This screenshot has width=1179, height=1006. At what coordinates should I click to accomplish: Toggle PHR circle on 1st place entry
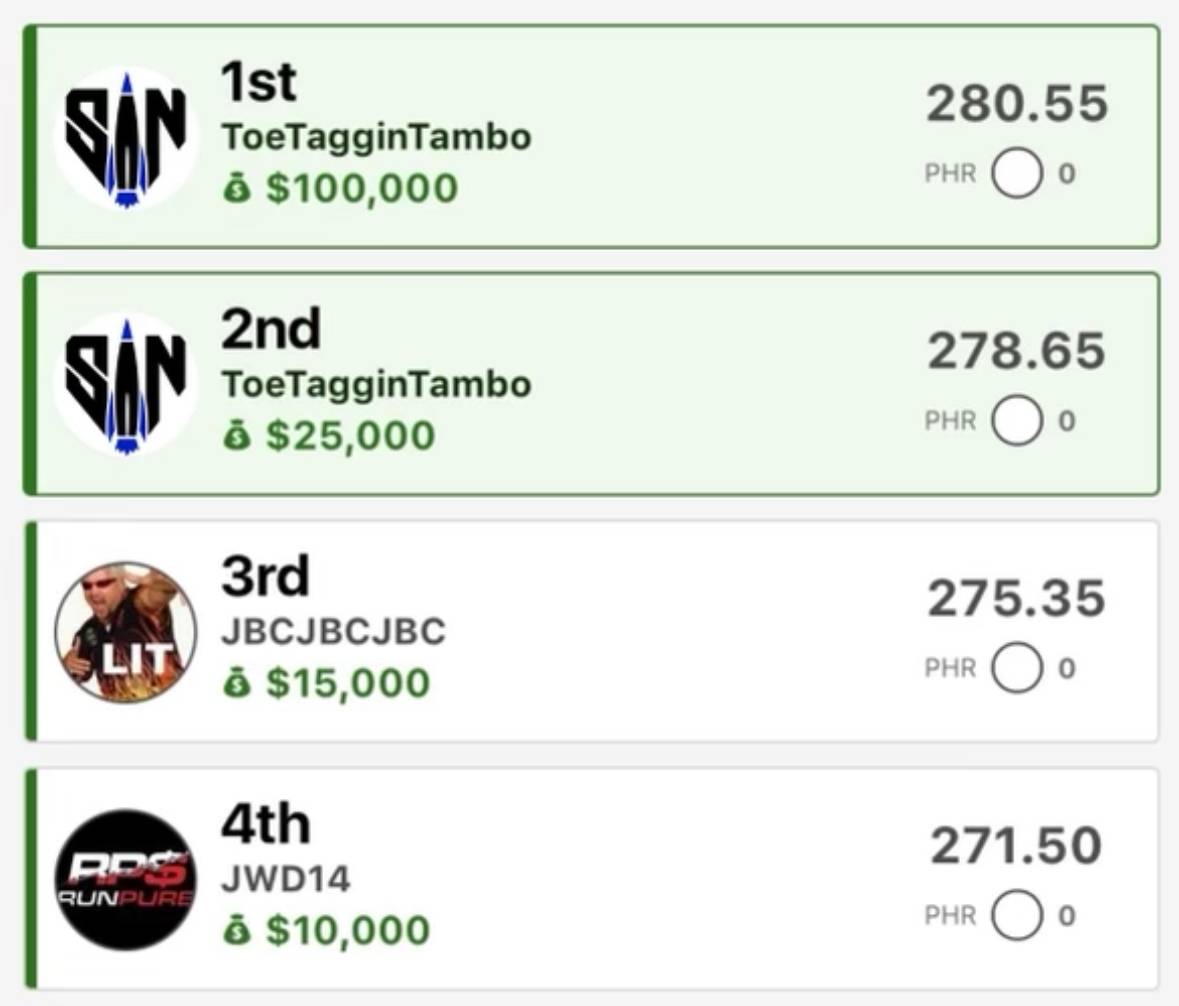click(x=1017, y=174)
